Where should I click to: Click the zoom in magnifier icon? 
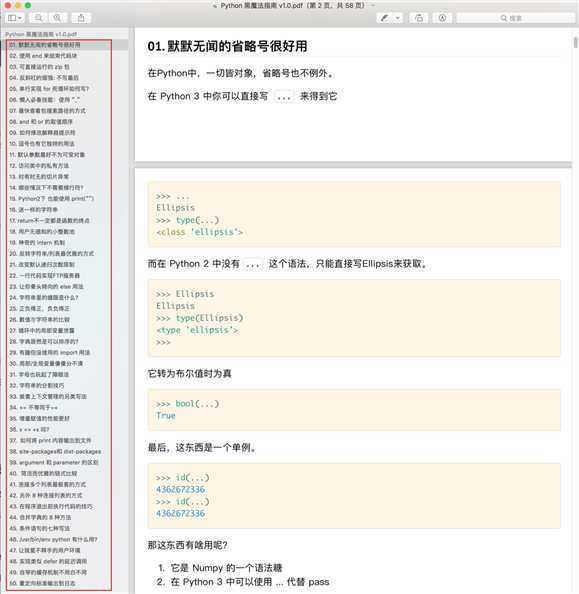click(58, 18)
